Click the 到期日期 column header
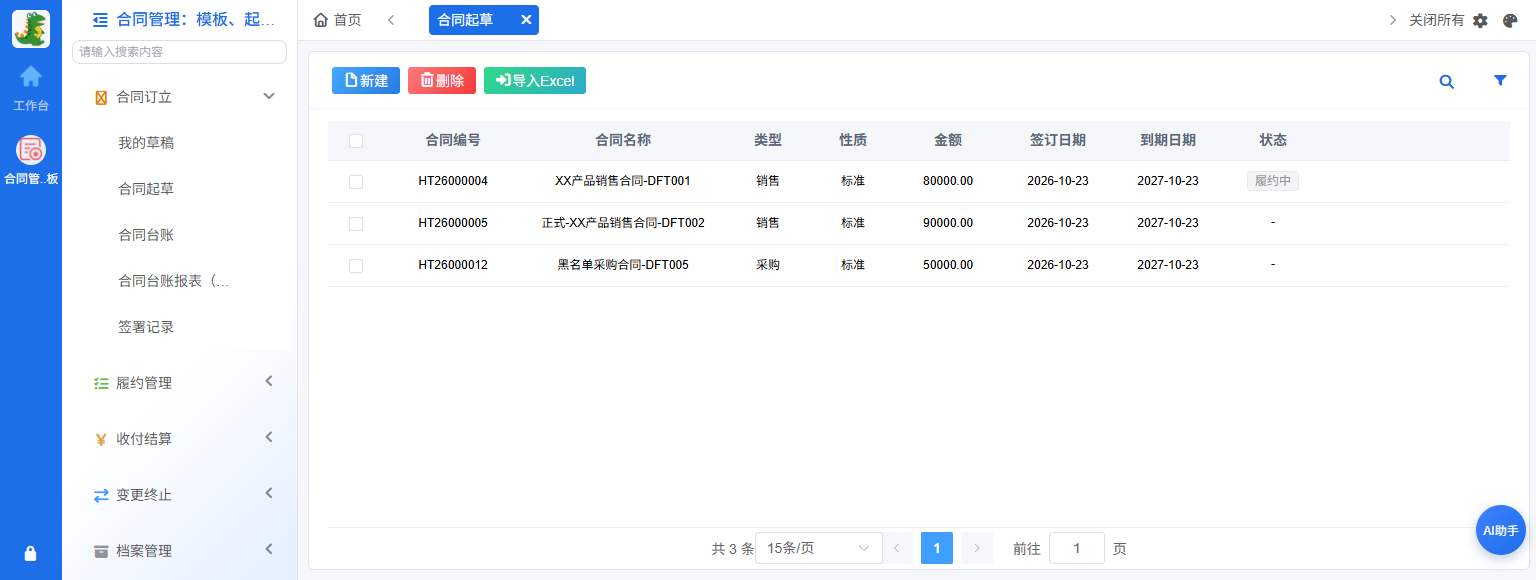The width and height of the screenshot is (1536, 580). pyautogui.click(x=1168, y=140)
